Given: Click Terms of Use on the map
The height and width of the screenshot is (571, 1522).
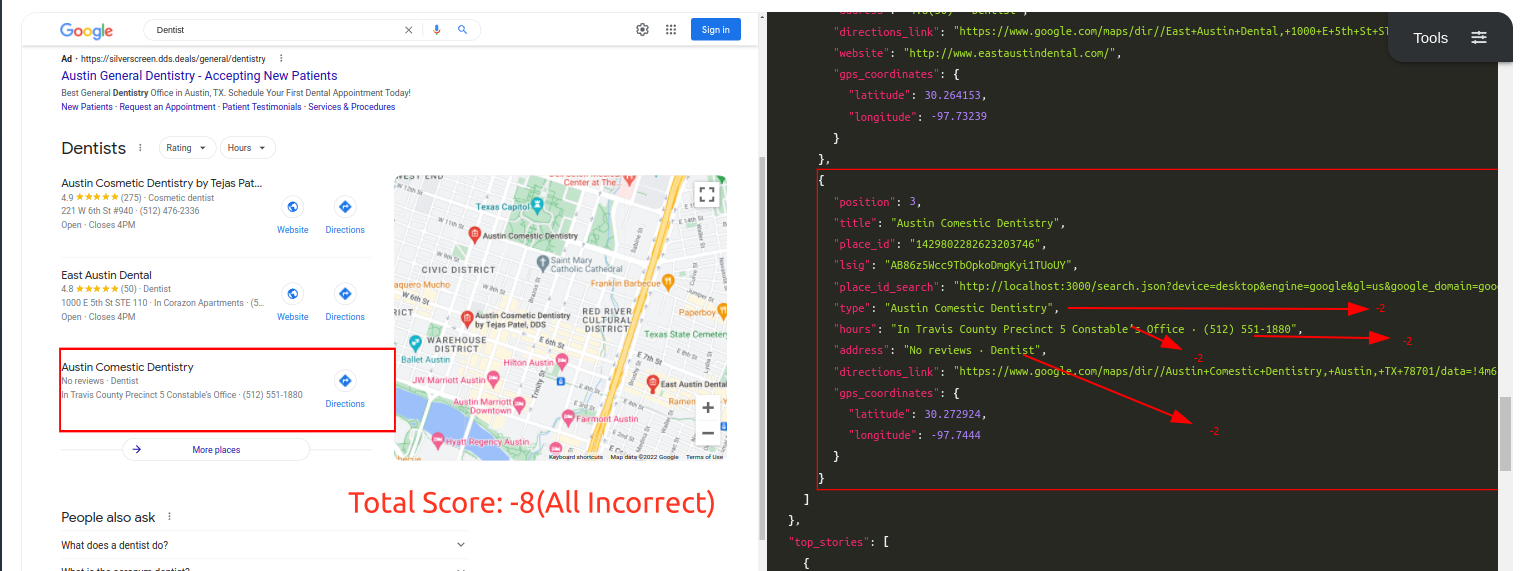Looking at the screenshot, I should pyautogui.click(x=704, y=457).
